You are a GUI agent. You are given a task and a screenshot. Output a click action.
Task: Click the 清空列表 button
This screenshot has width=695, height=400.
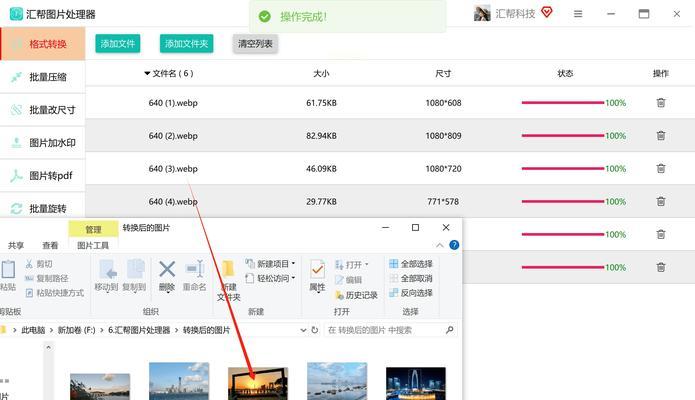pyautogui.click(x=255, y=43)
